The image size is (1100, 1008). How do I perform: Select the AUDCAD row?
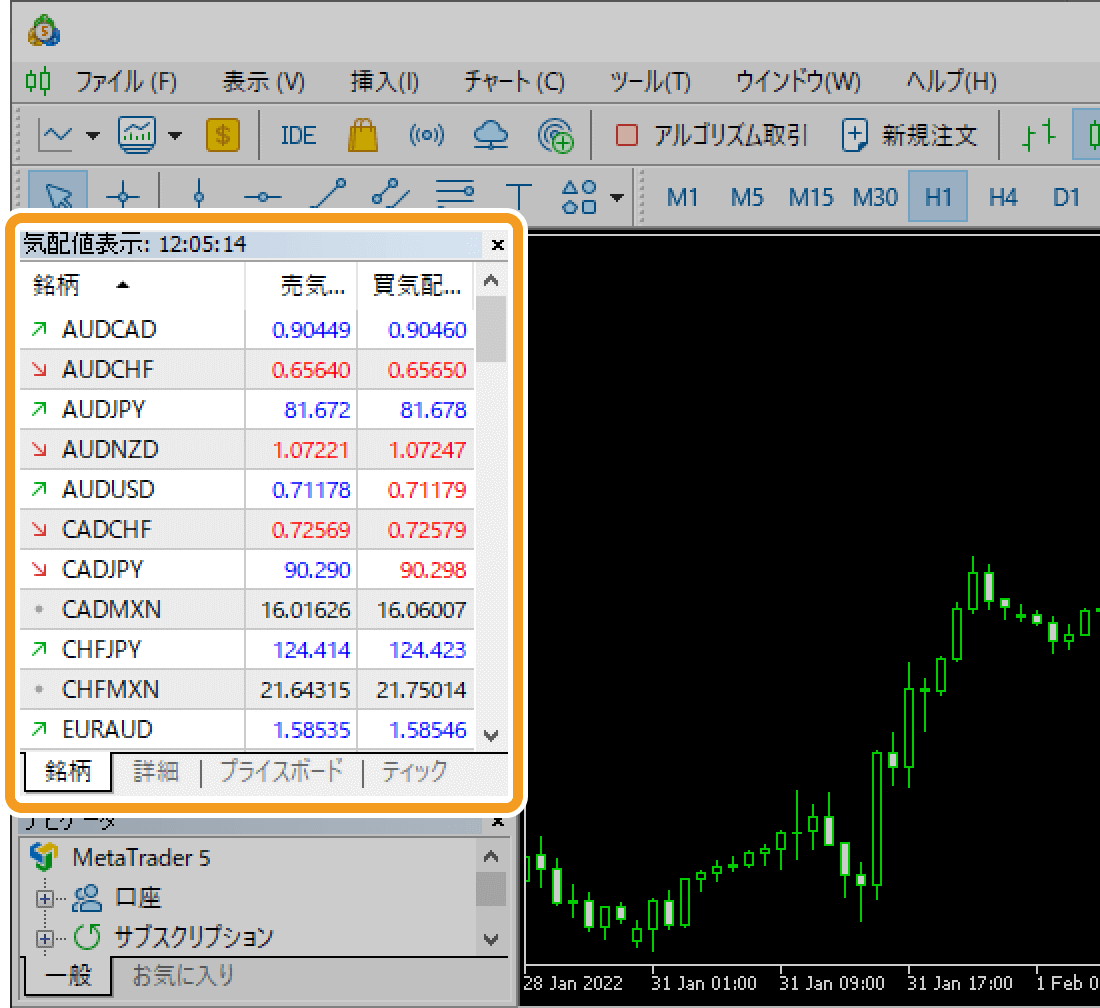coord(247,329)
